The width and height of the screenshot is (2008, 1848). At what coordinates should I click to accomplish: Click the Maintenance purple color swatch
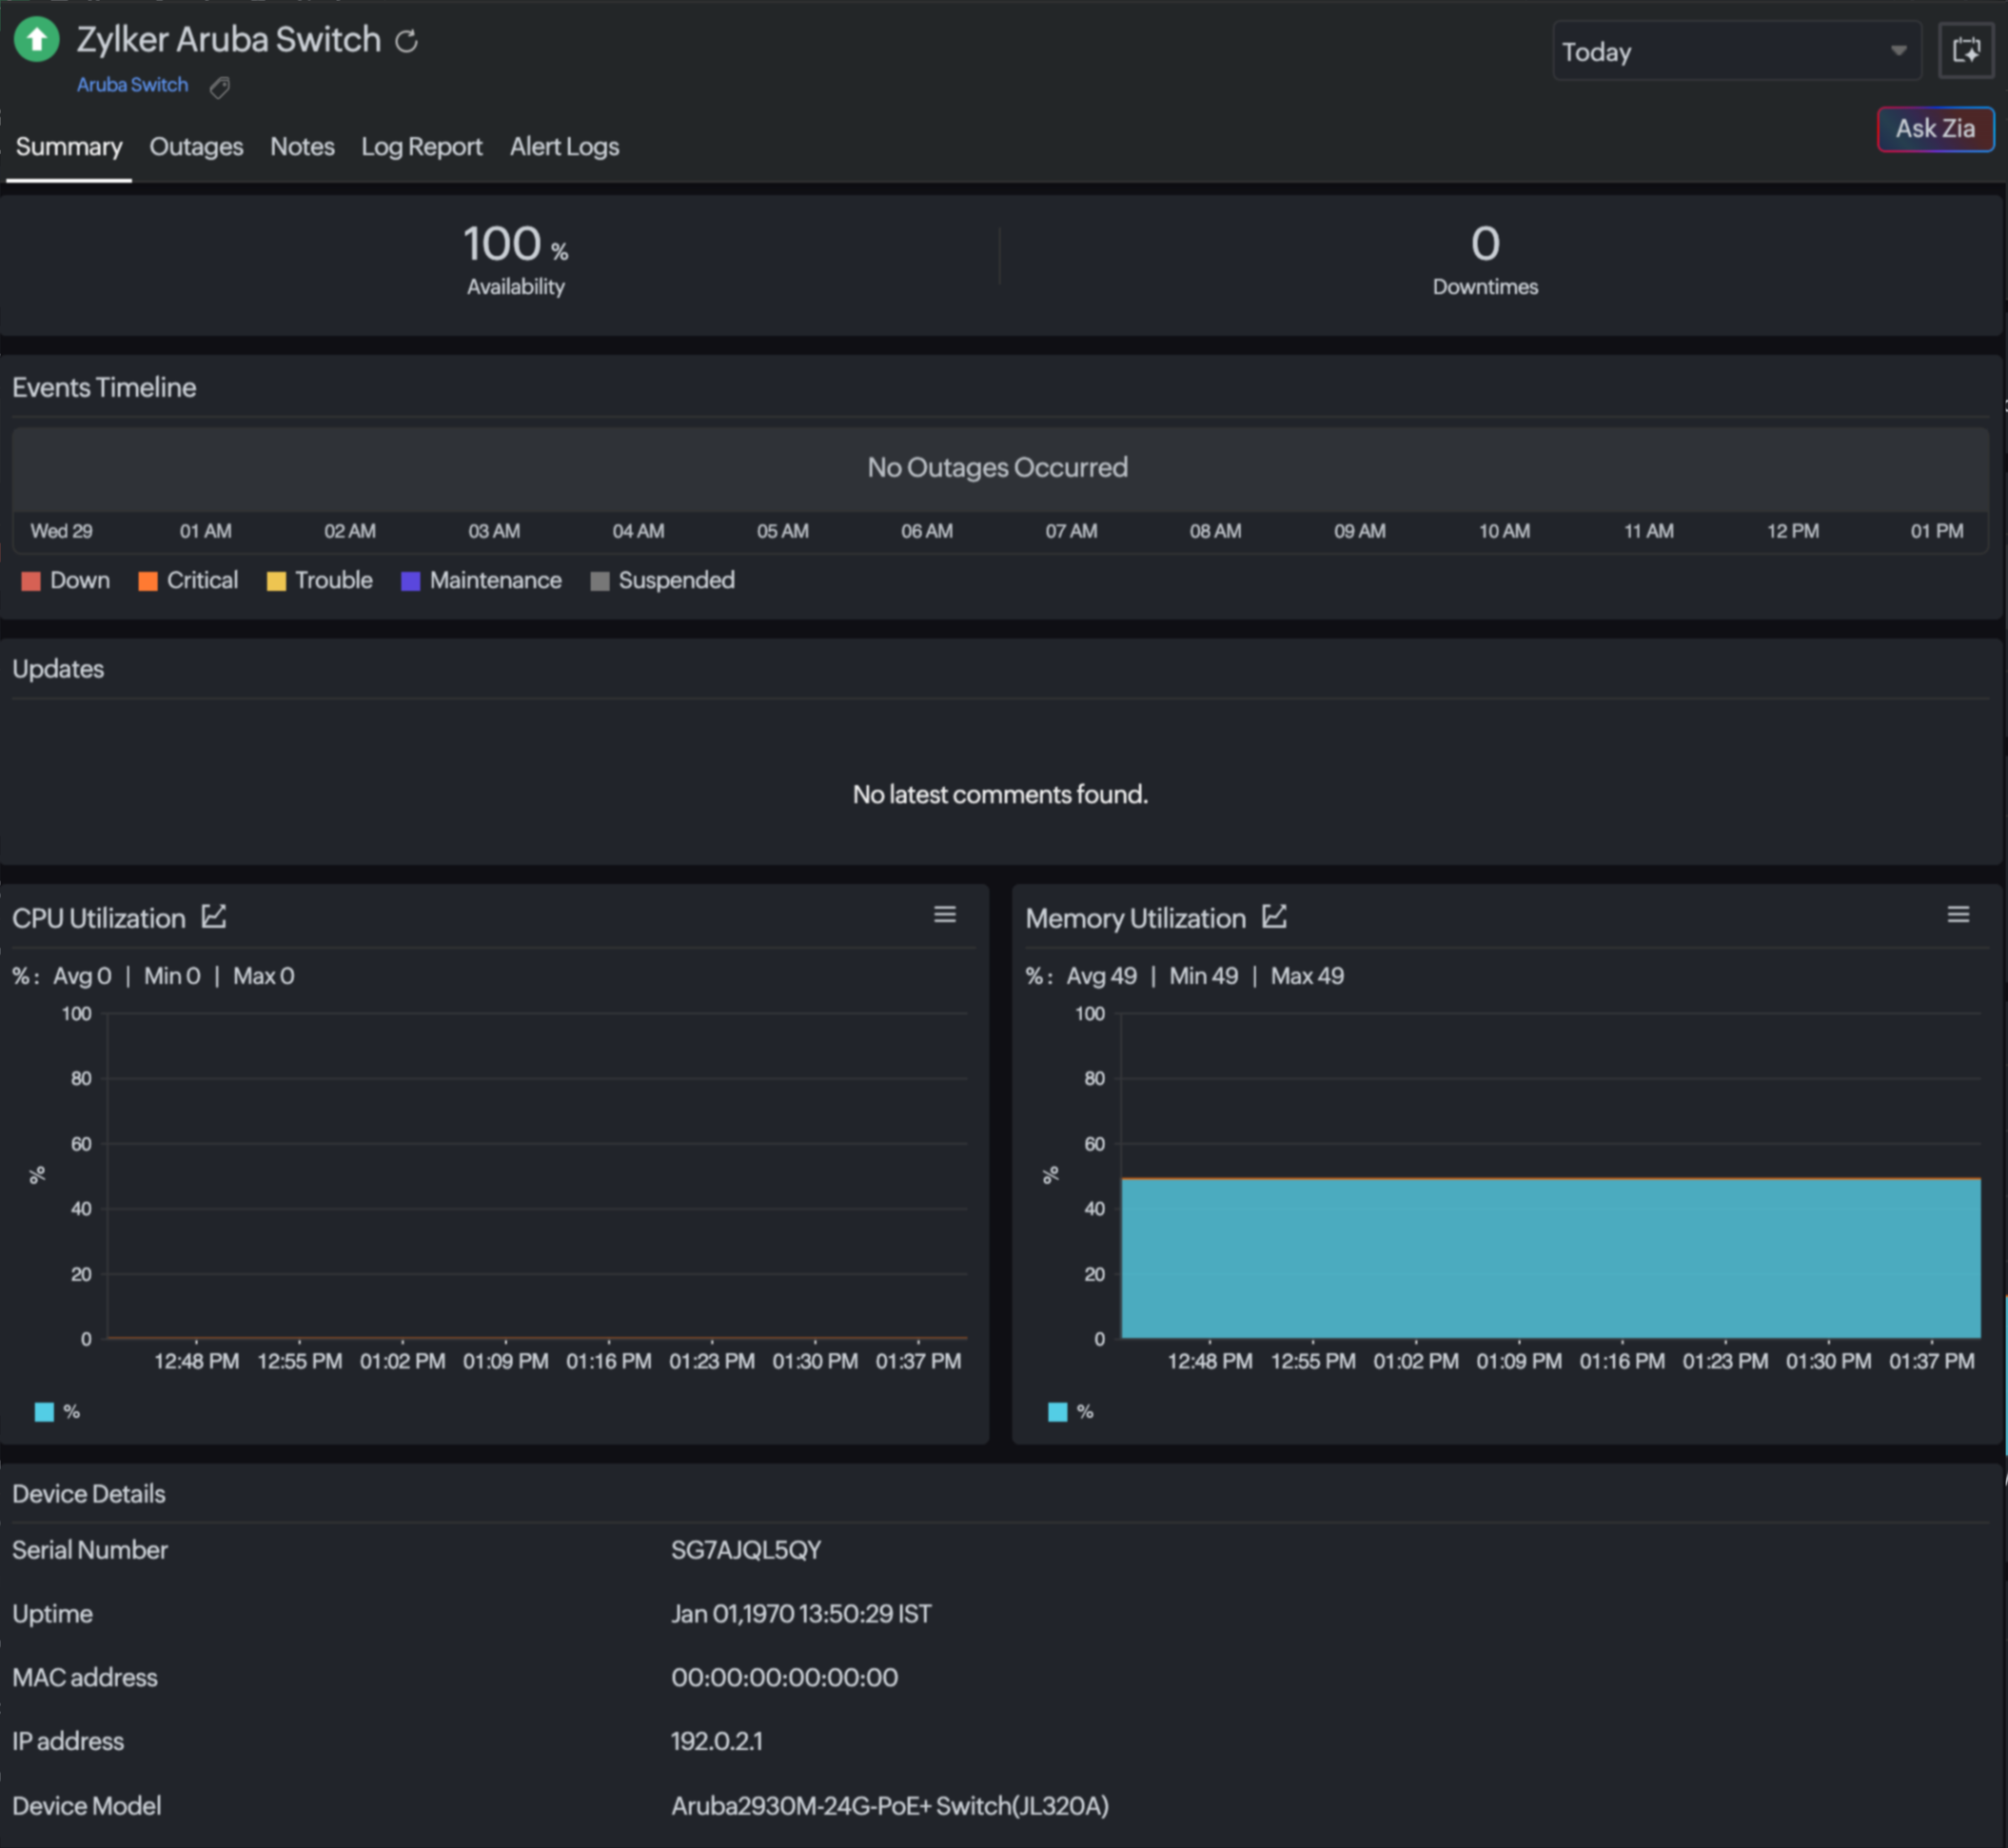tap(410, 582)
